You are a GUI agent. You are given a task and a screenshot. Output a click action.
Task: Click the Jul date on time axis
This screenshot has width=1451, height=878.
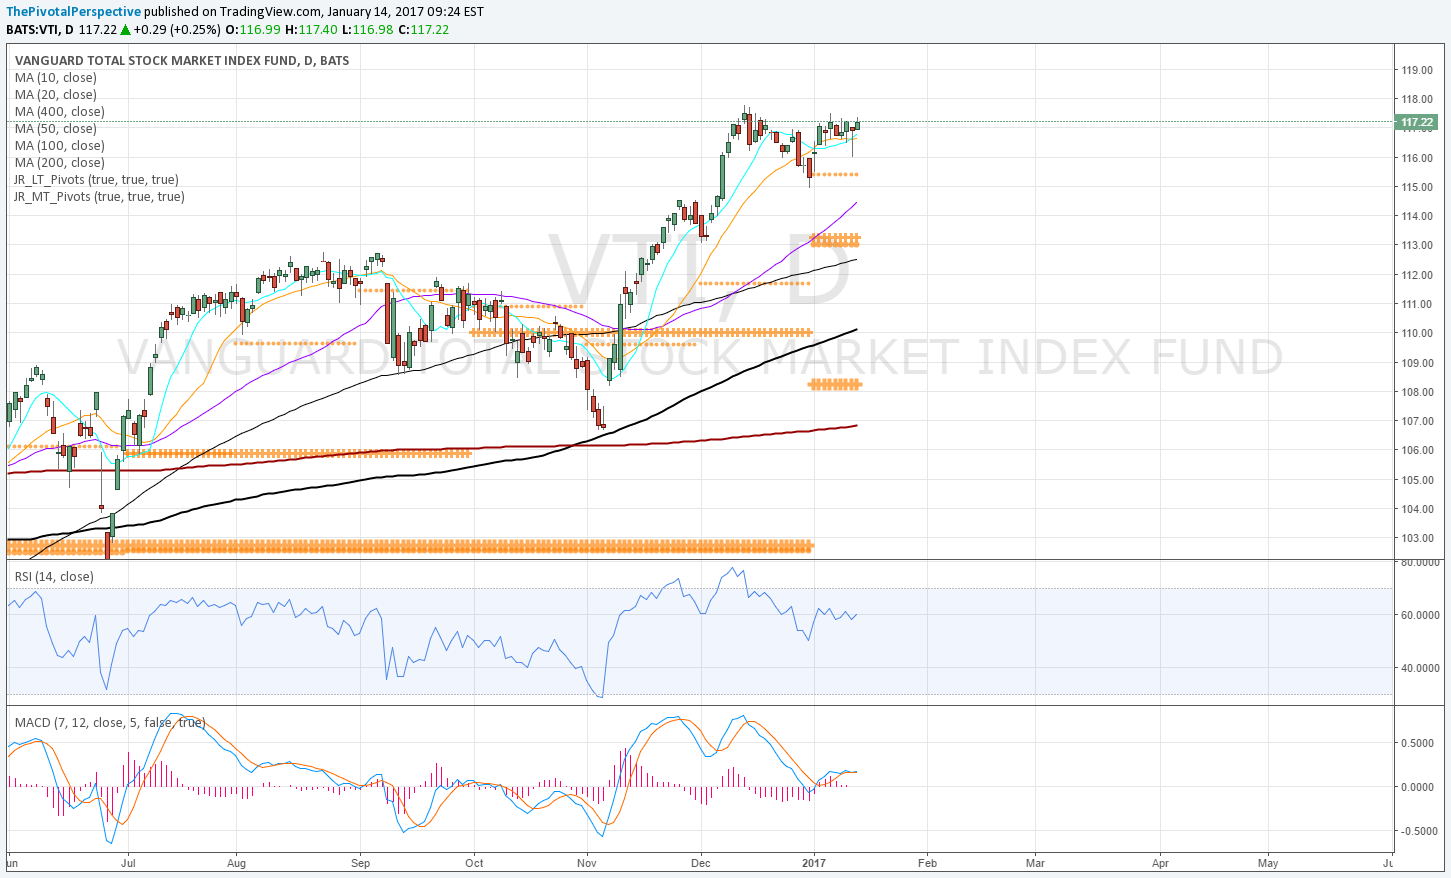click(x=128, y=863)
